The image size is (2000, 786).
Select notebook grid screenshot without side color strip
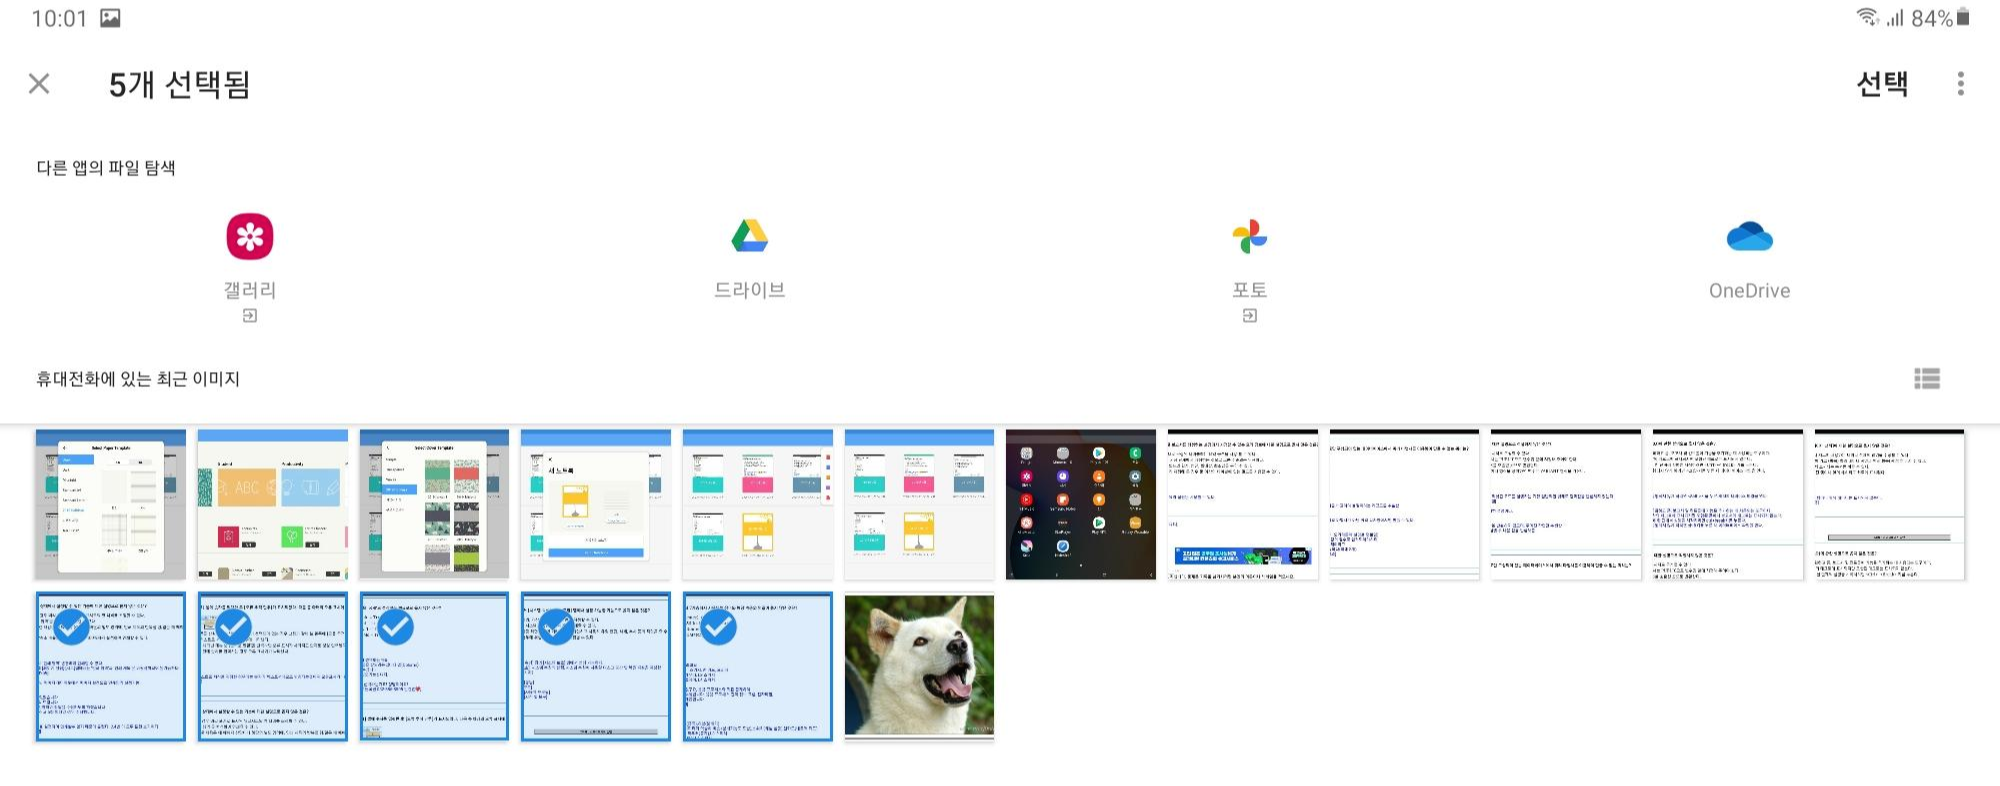[919, 504]
